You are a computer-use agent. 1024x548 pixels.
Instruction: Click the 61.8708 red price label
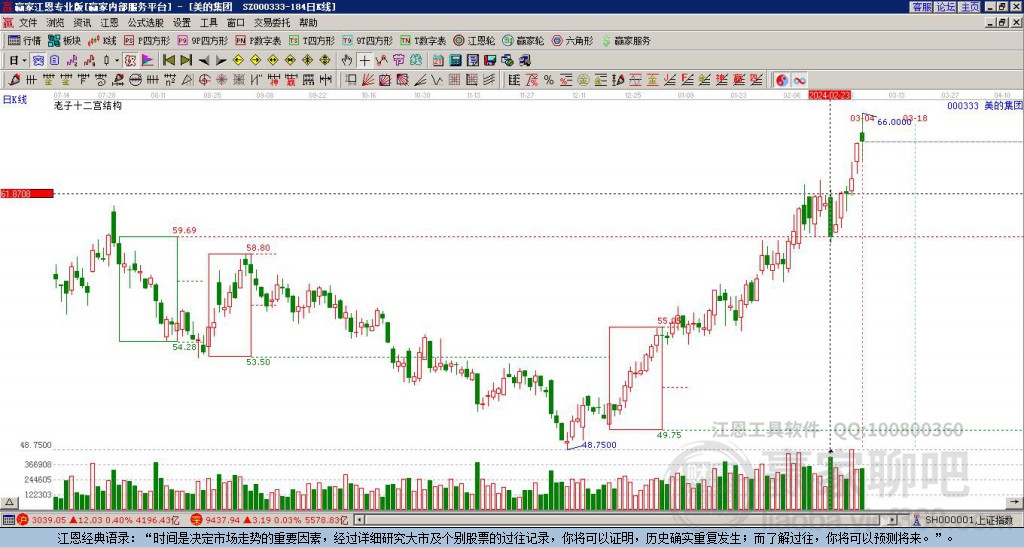(27, 194)
